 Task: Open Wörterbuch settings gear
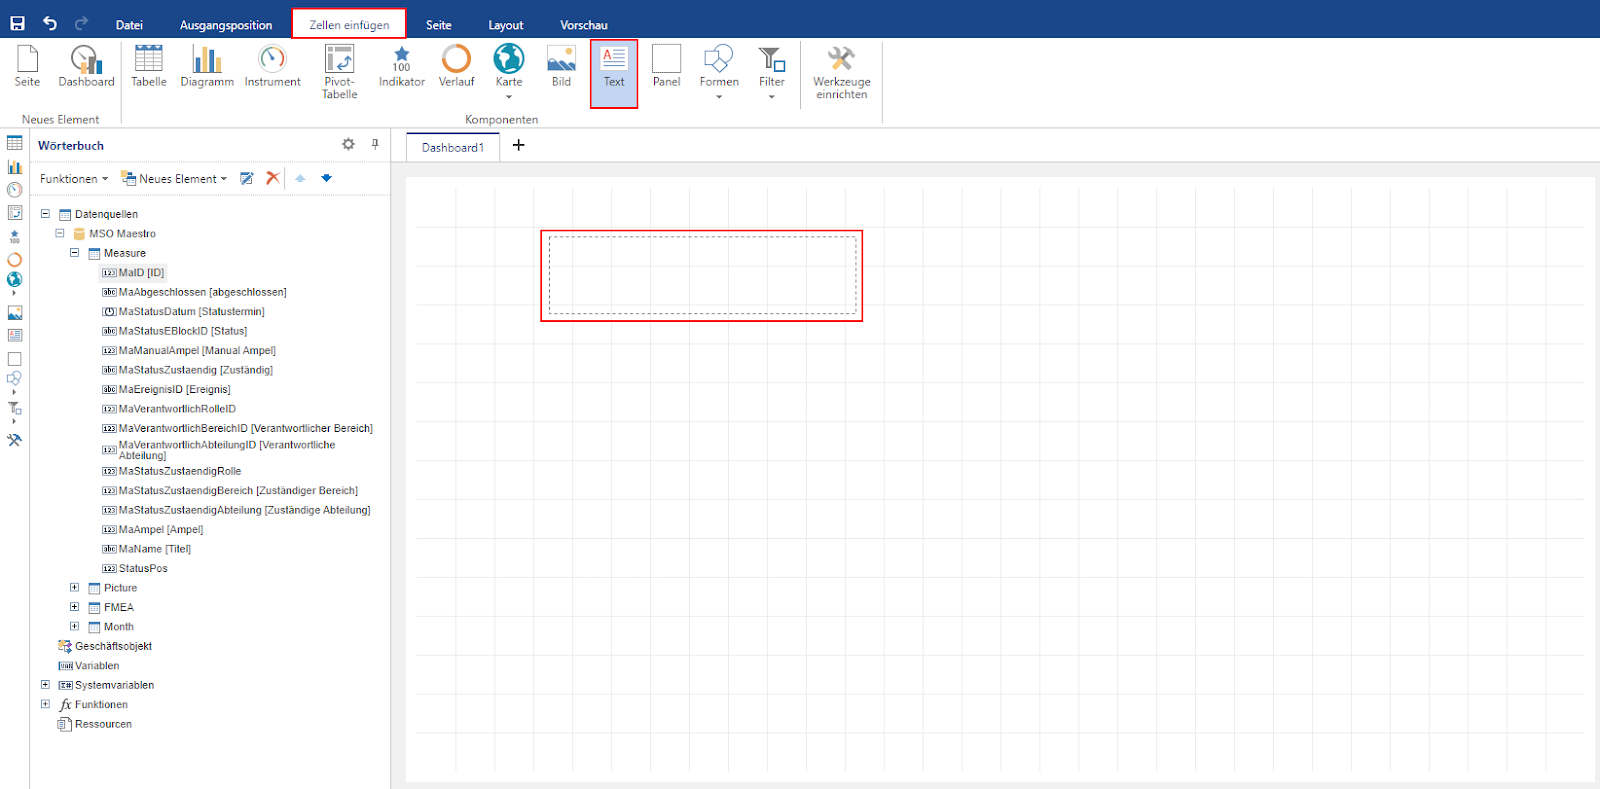click(348, 144)
